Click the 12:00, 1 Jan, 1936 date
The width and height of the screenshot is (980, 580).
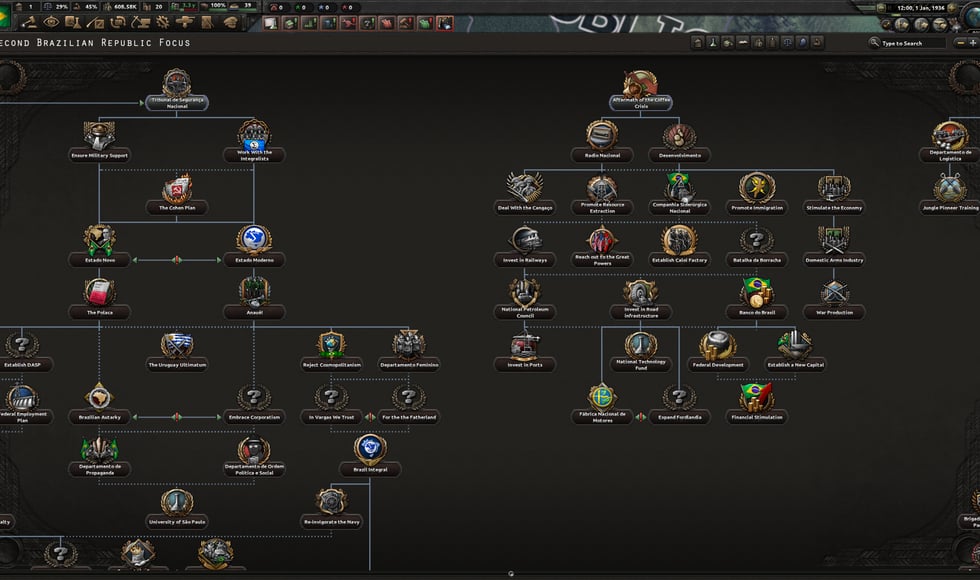tap(921, 8)
